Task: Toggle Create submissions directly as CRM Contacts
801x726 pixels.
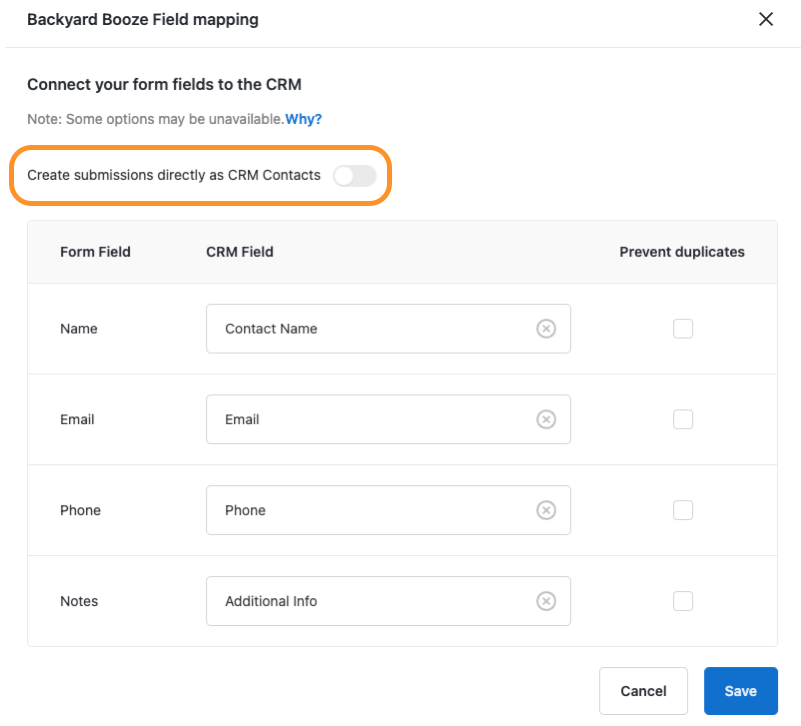Action: [x=355, y=176]
